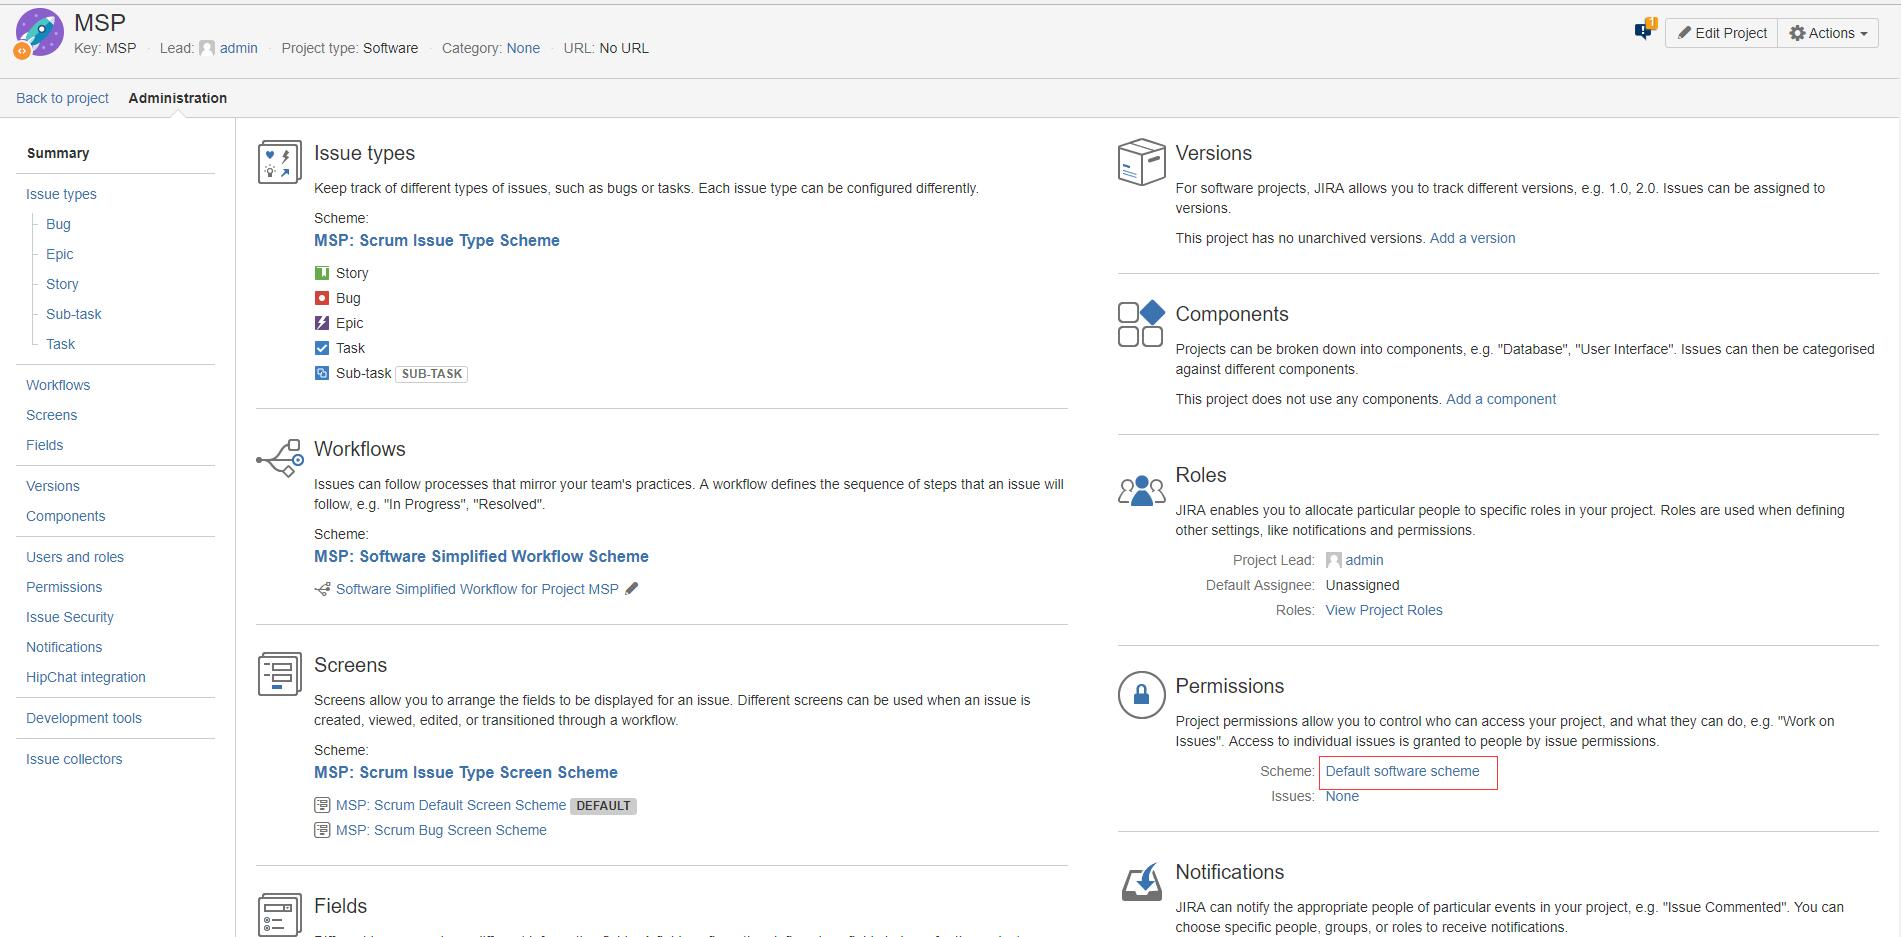Open Default software scheme permission link

coord(1402,771)
